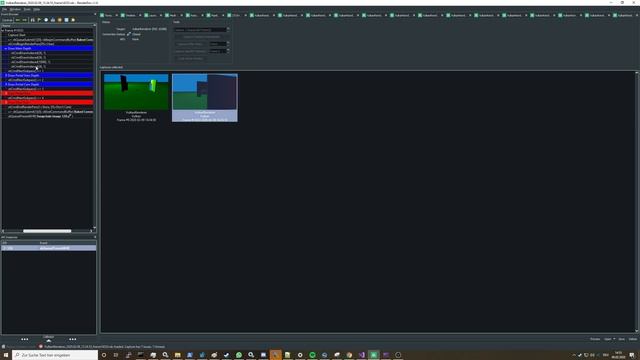
Task: Open Task View on the taskbar
Action: tap(116, 355)
